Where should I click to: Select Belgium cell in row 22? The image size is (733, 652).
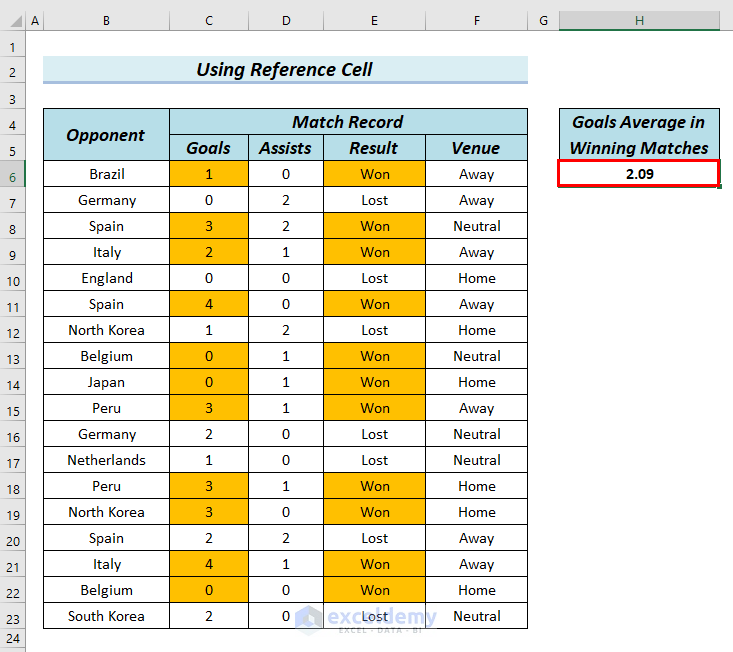(106, 590)
